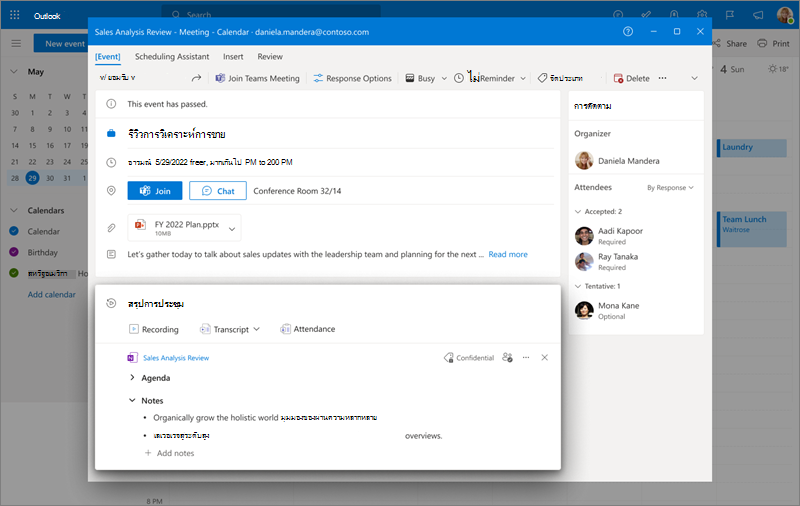This screenshot has width=800, height=506.
Task: Open more toolbar options ellipsis
Action: (x=662, y=78)
